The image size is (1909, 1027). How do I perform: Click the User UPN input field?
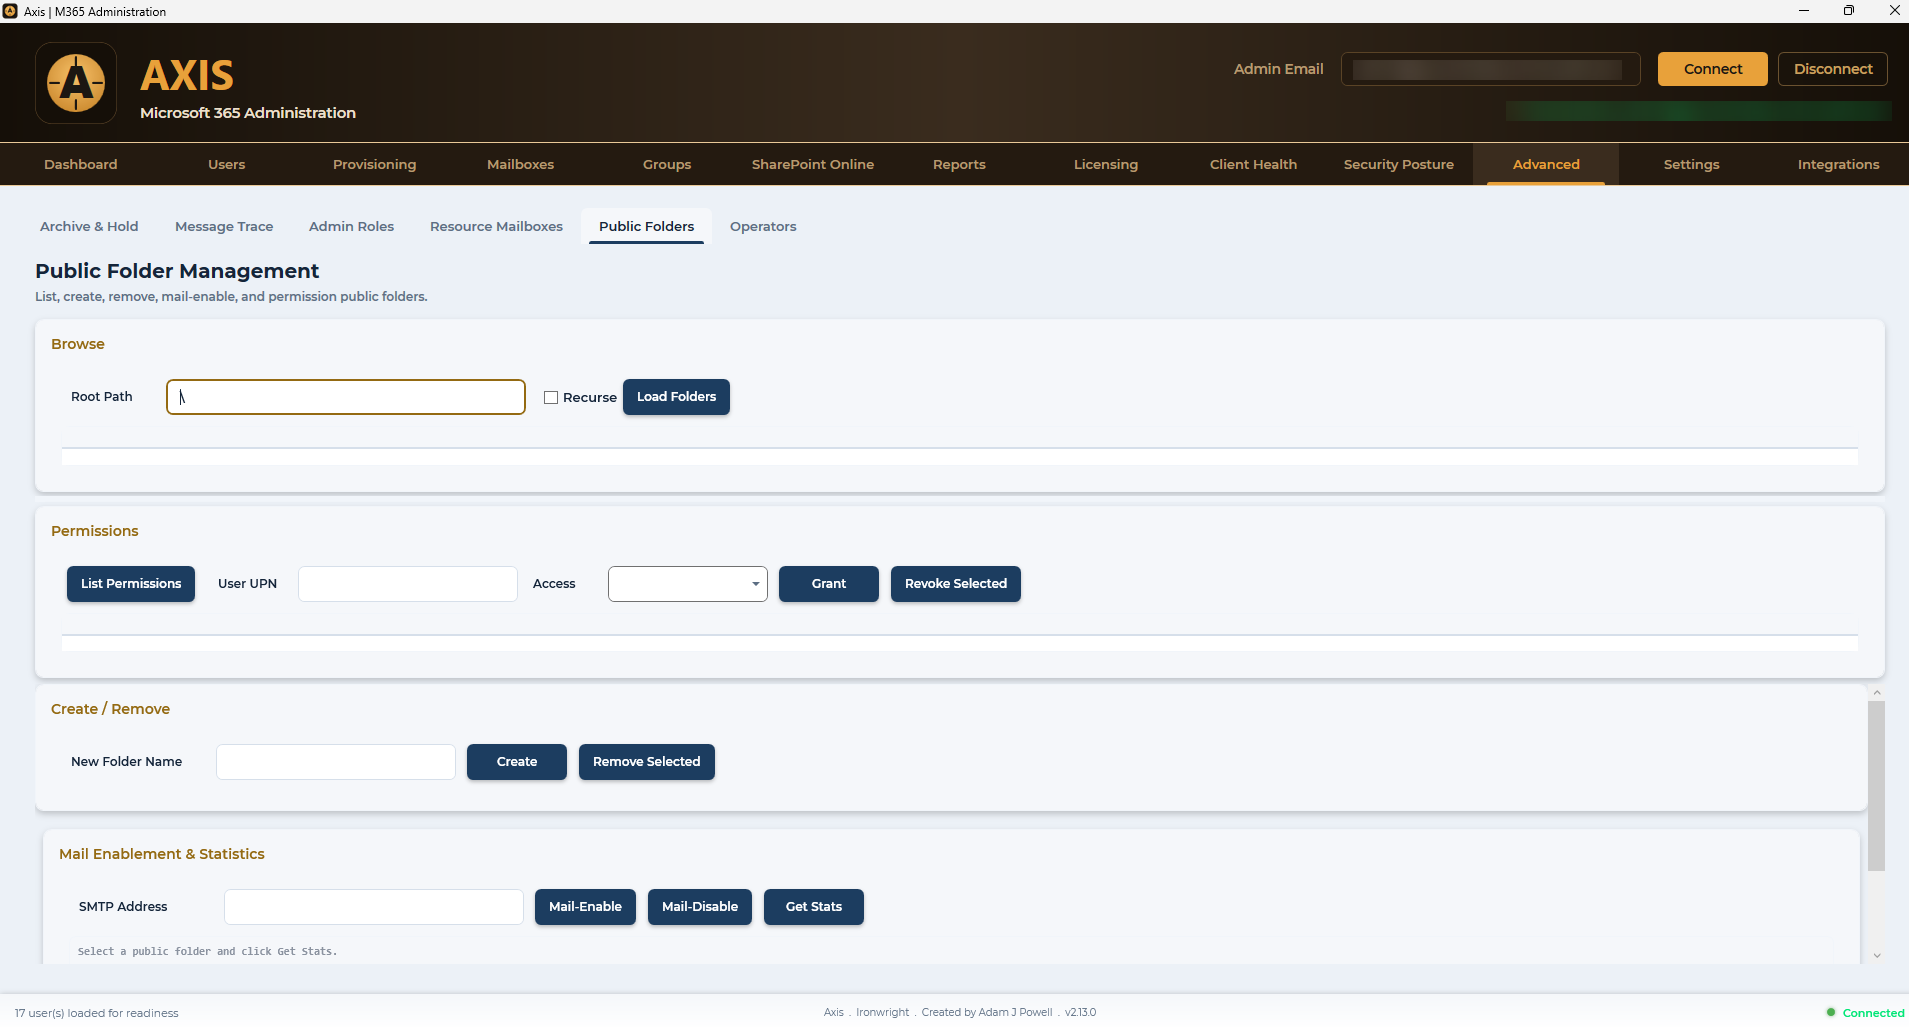[x=408, y=584]
